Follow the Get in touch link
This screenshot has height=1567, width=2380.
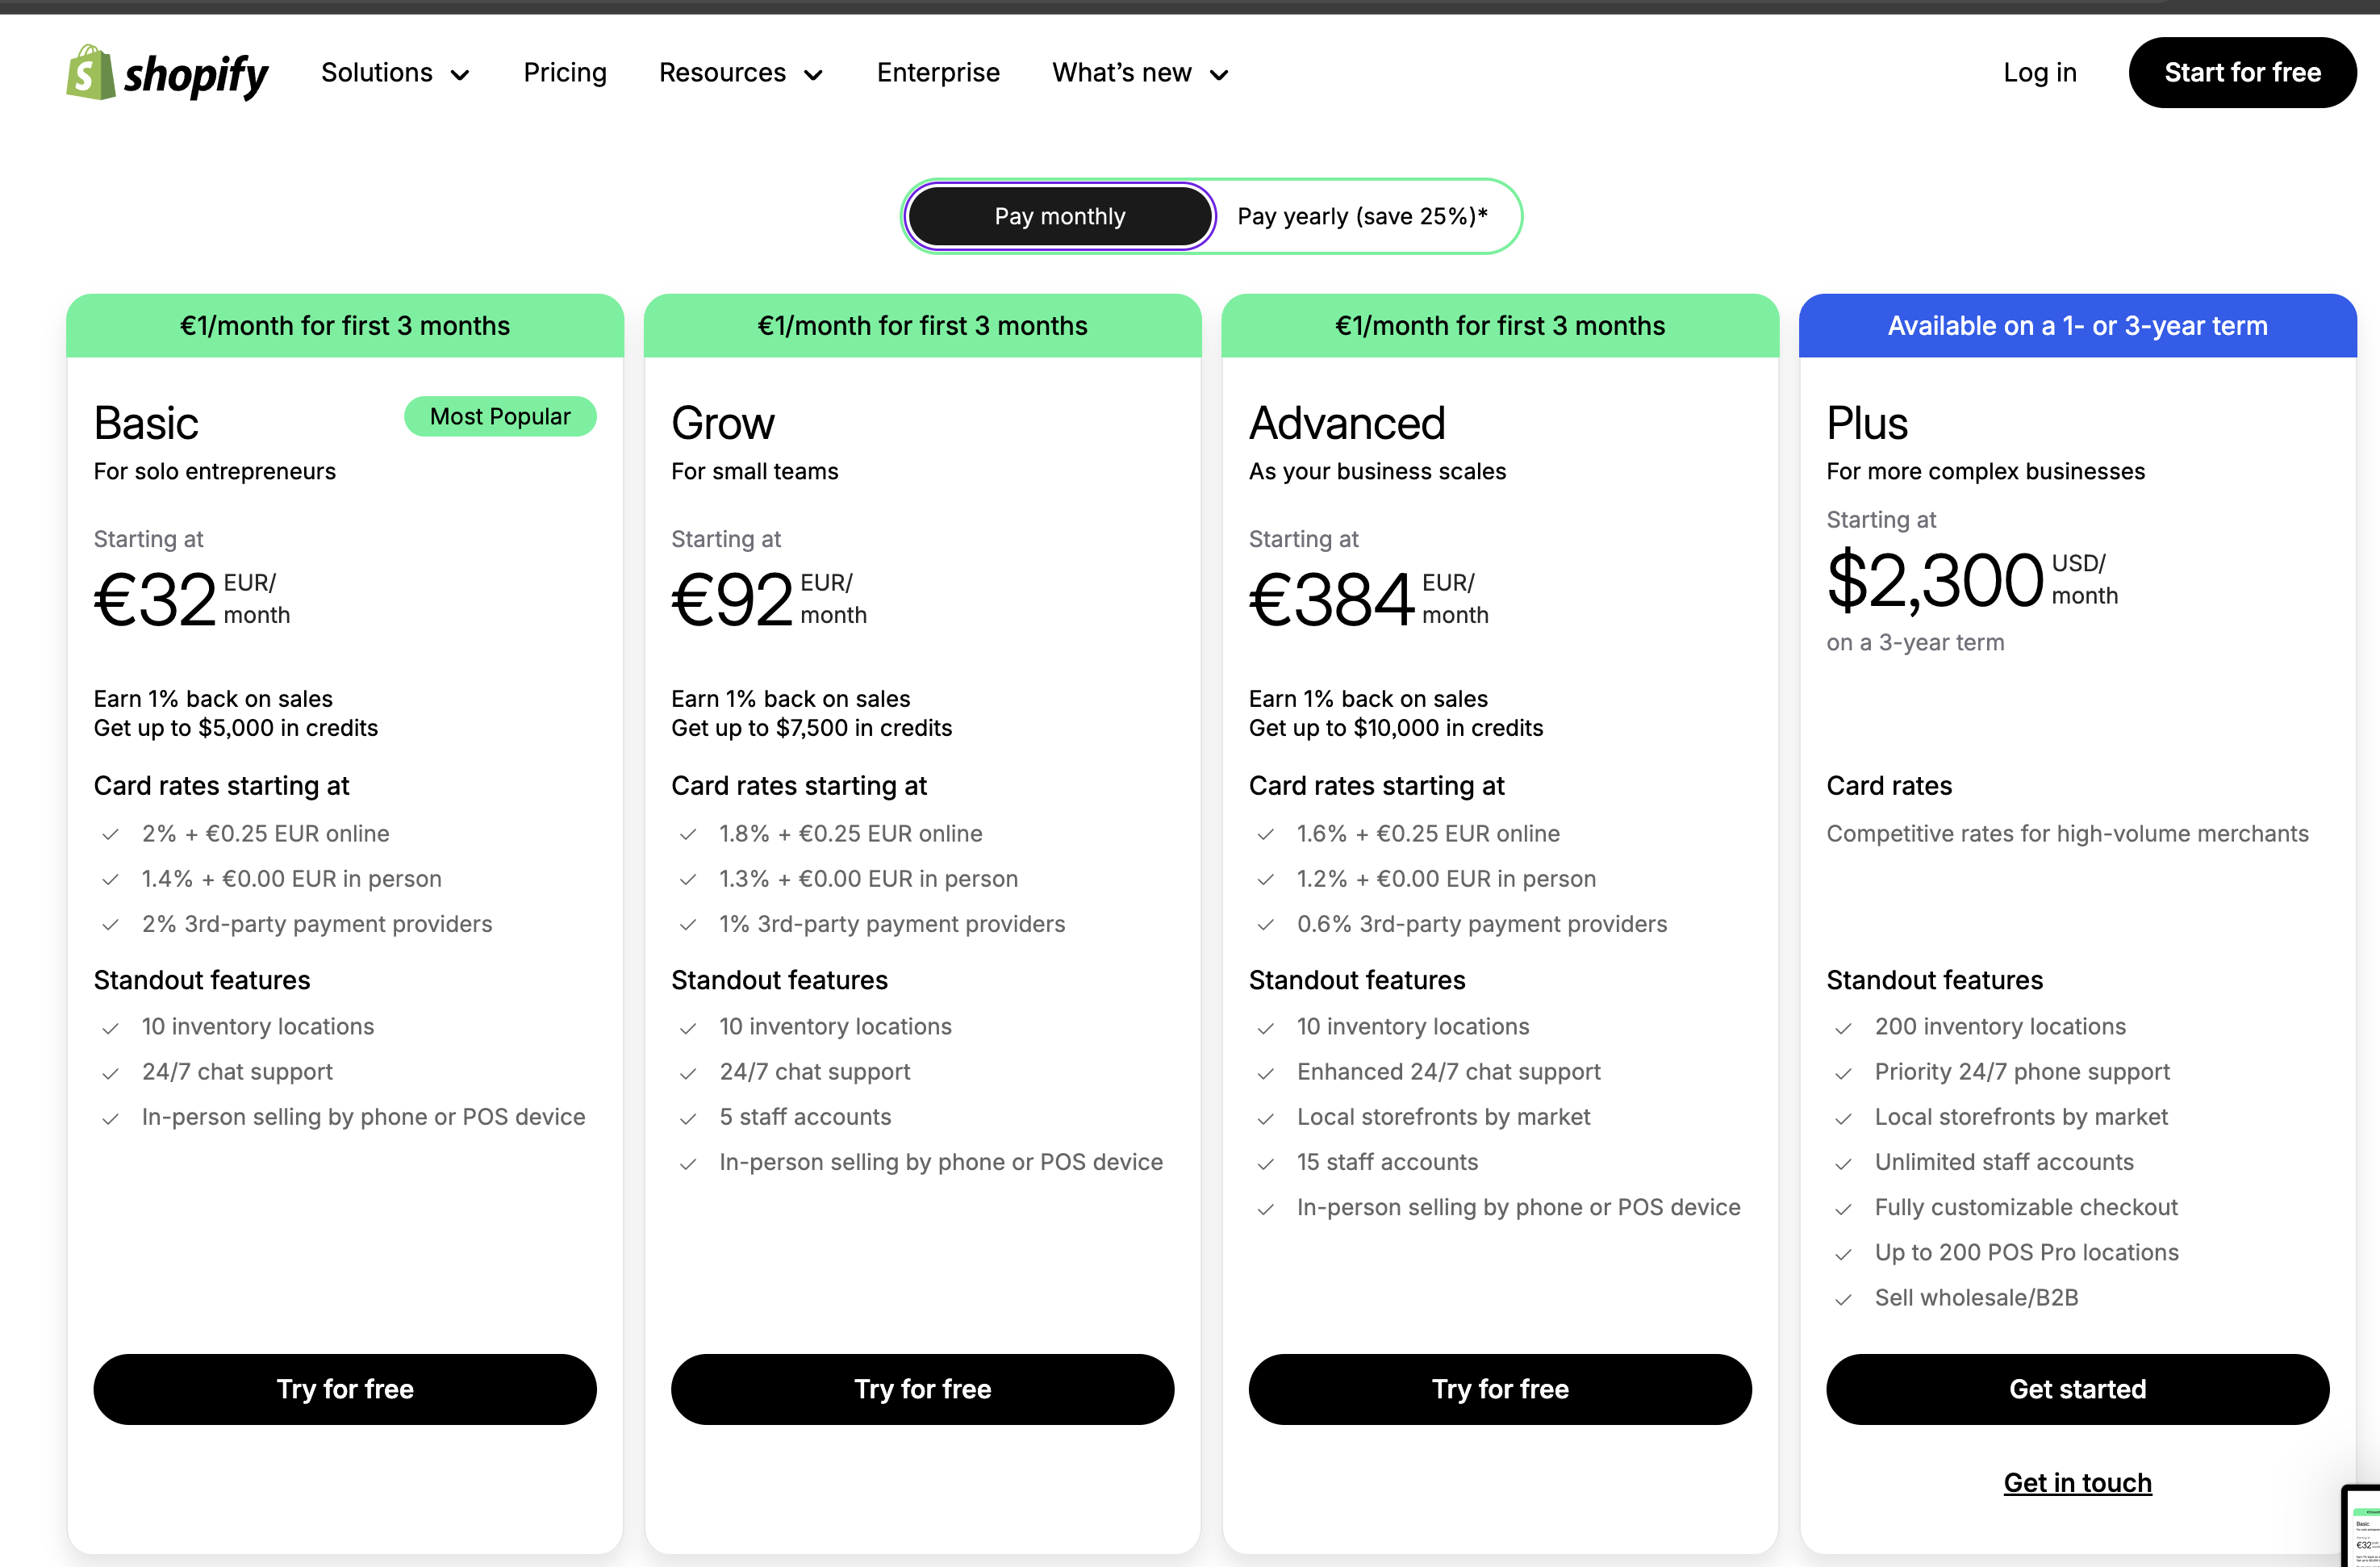pos(2077,1482)
